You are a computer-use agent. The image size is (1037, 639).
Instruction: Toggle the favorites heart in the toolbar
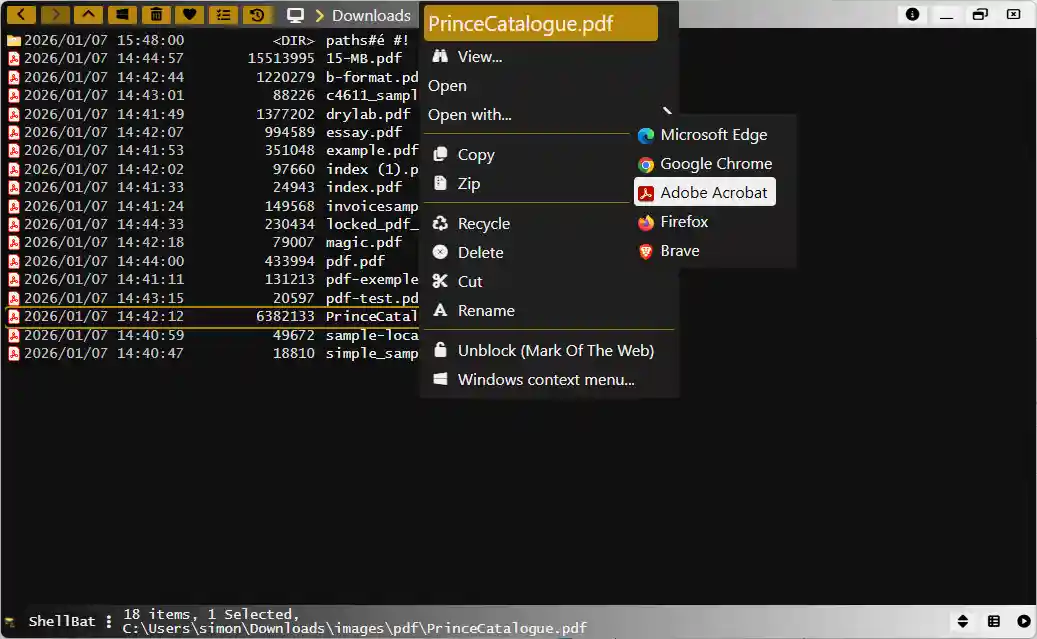pyautogui.click(x=188, y=15)
